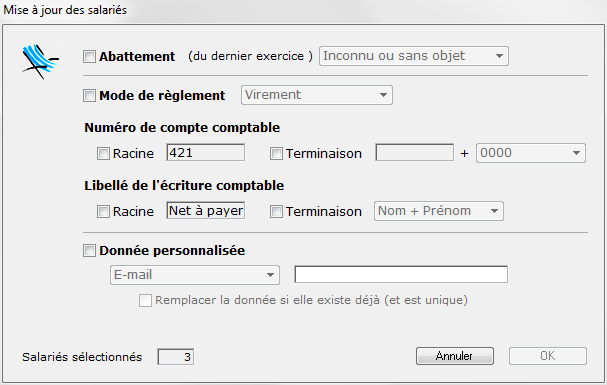Enable the Abattement checkbox

point(89,56)
